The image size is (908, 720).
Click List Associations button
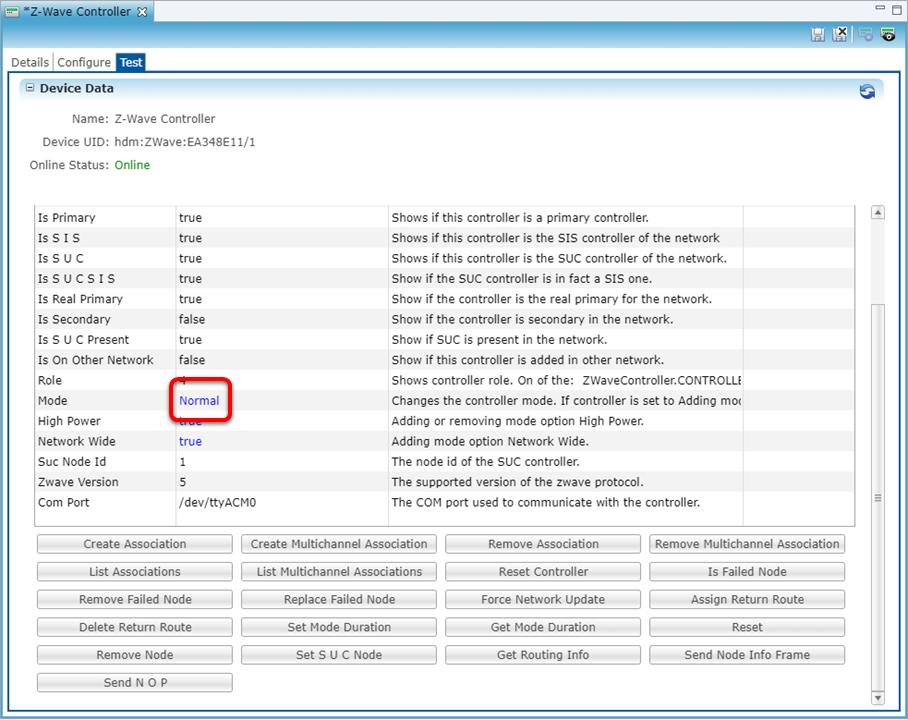(135, 572)
